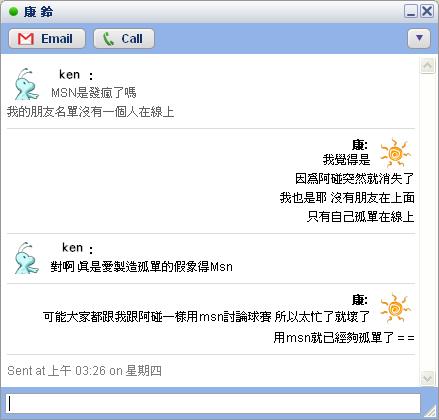The height and width of the screenshot is (420, 439).
Task: Click the message 'MSN是發瘋了嗎'
Action: pyautogui.click(x=94, y=93)
